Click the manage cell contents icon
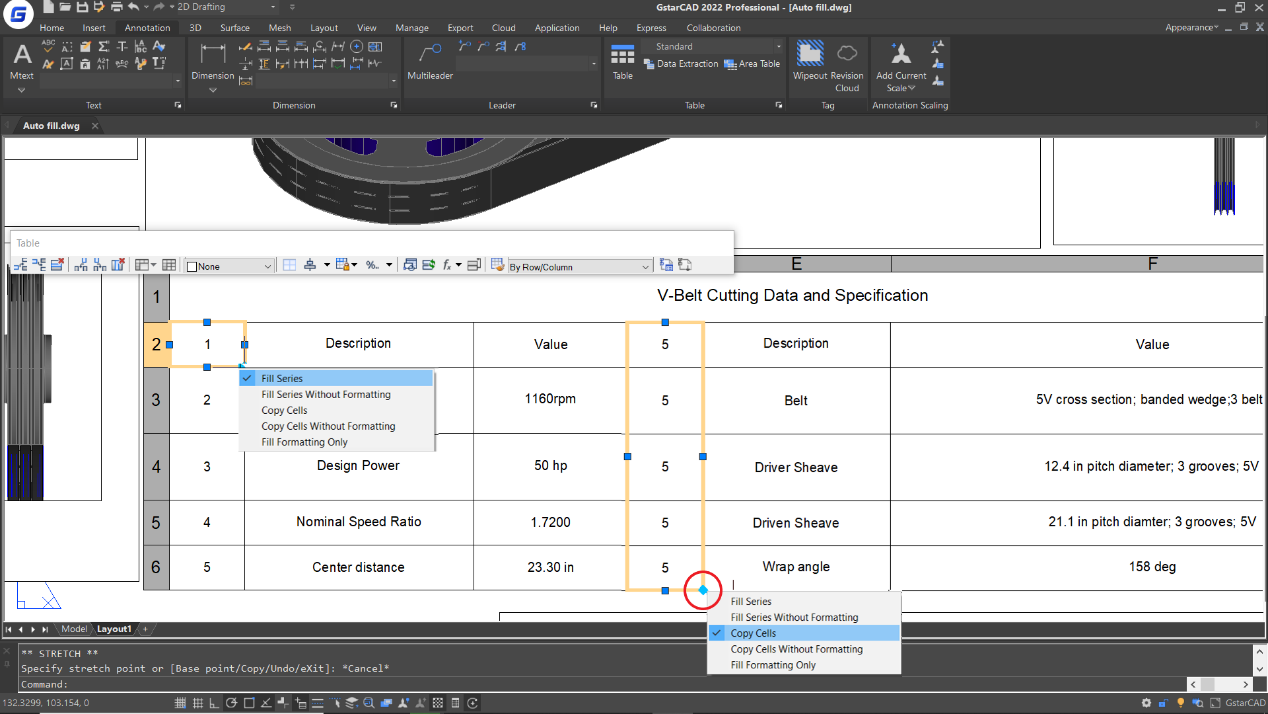The image size is (1268, 714). point(474,265)
